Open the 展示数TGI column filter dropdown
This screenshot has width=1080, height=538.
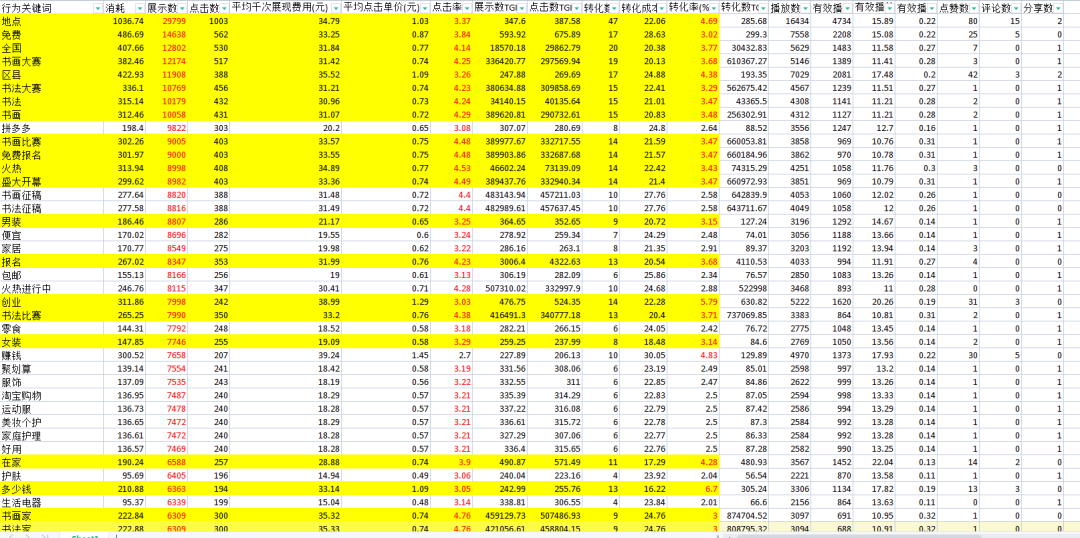coord(522,8)
